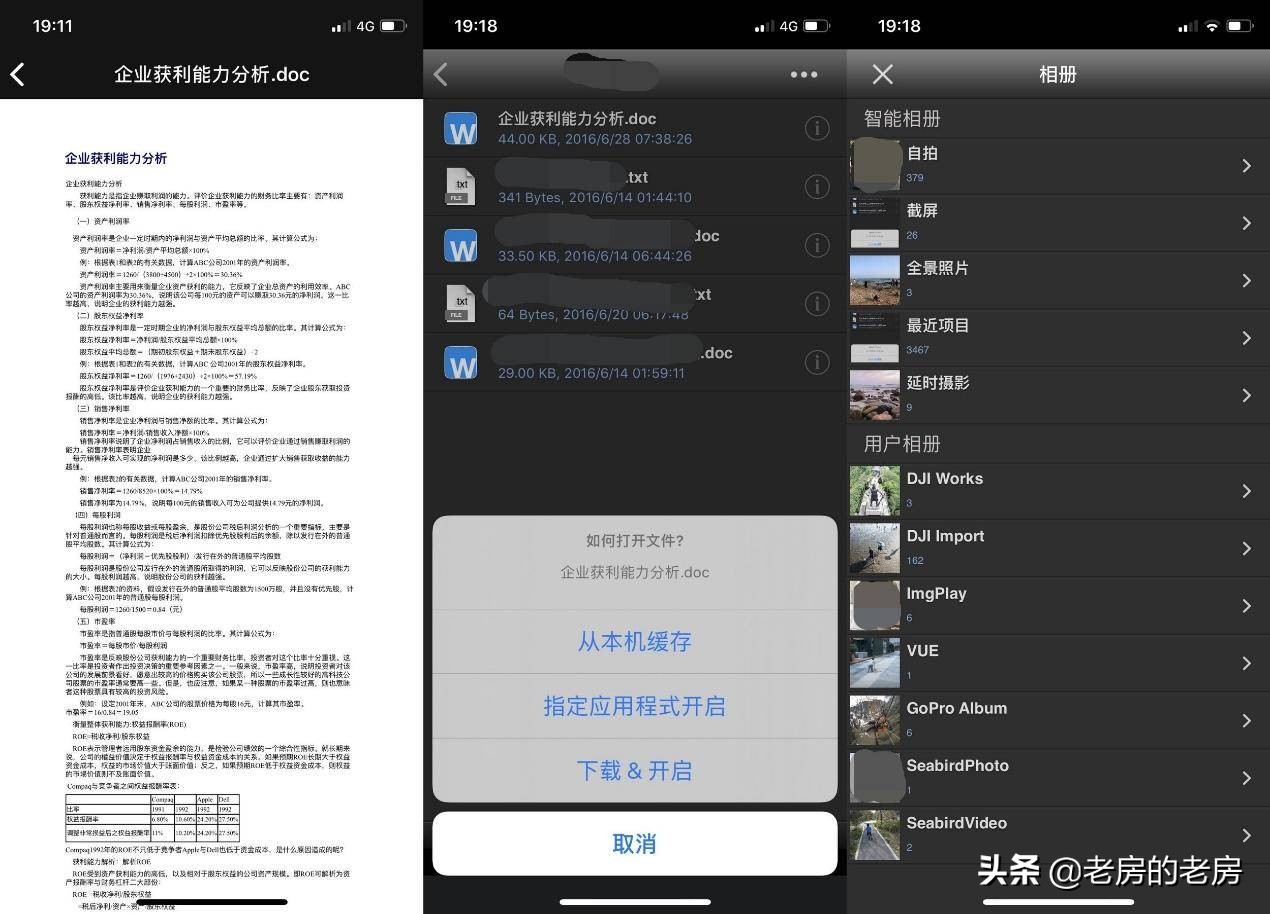Tap the info icon for the 29.00 KB doc

[x=817, y=361]
